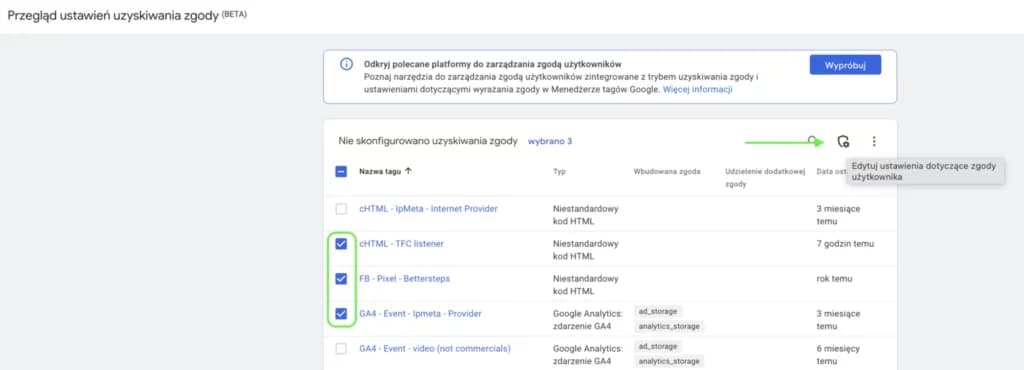Open the table search magnifier icon
Image resolution: width=1024 pixels, height=370 pixels.
(x=812, y=140)
